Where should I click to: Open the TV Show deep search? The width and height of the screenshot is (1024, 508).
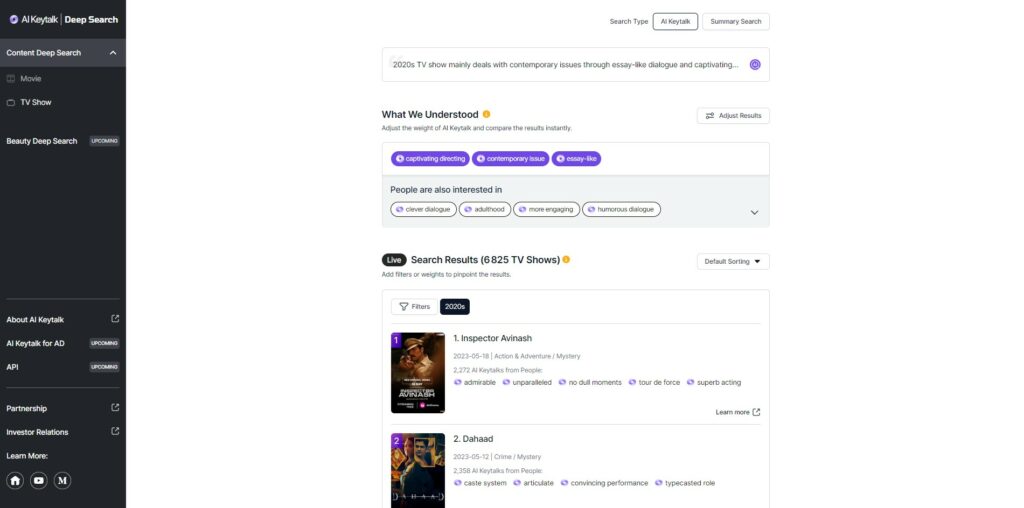36,102
